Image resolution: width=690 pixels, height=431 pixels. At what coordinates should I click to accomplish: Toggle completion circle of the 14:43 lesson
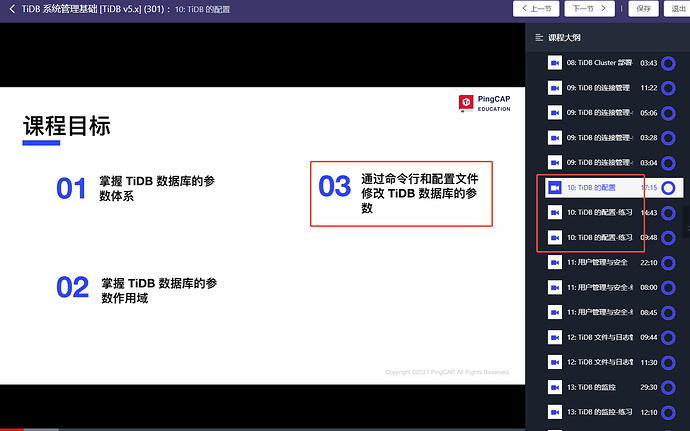(668, 213)
